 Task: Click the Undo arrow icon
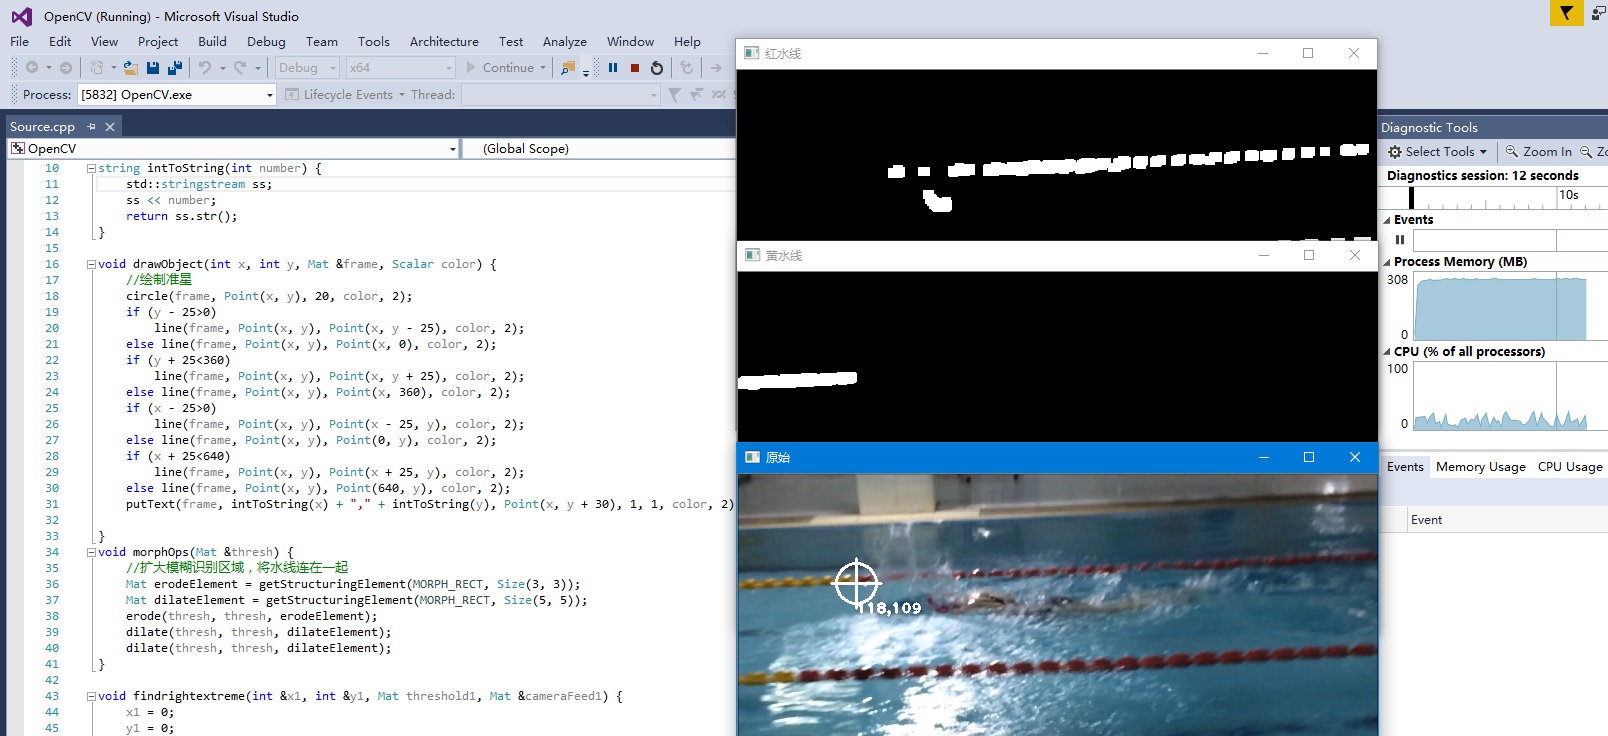205,68
